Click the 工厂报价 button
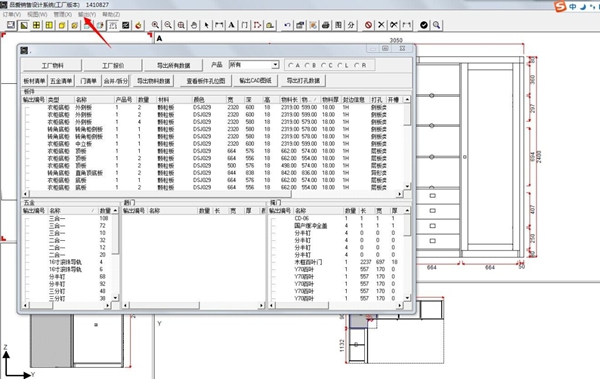Image resolution: width=600 pixels, height=379 pixels. pos(113,65)
